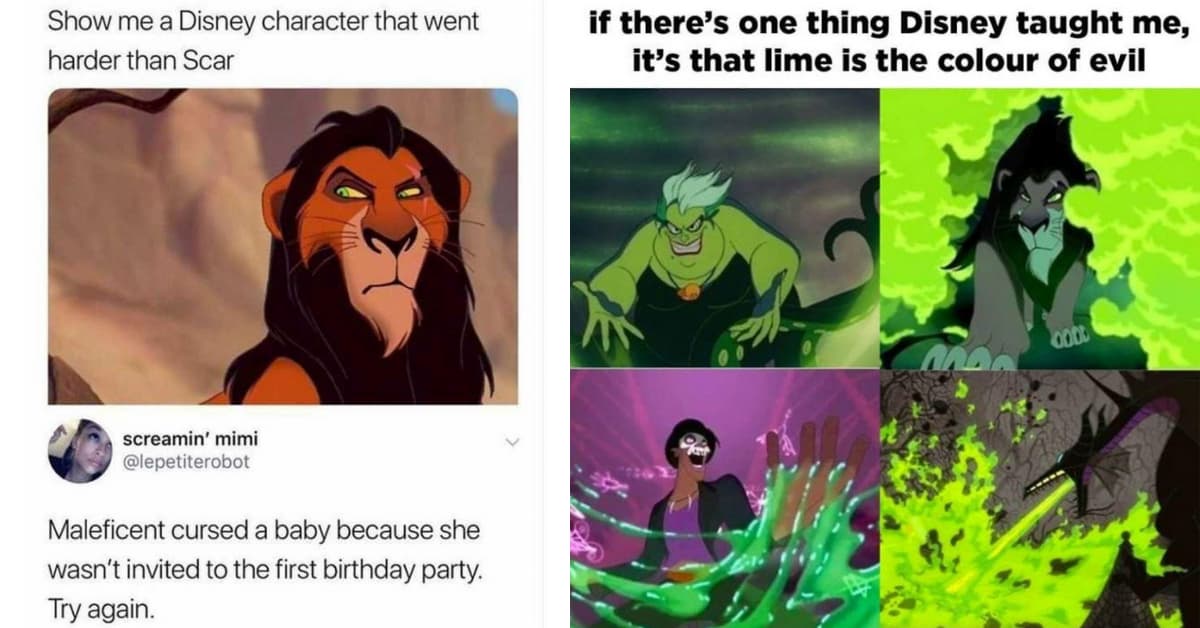The width and height of the screenshot is (1200, 628).
Task: Click the @lepetiterobot handle
Action: [x=184, y=461]
